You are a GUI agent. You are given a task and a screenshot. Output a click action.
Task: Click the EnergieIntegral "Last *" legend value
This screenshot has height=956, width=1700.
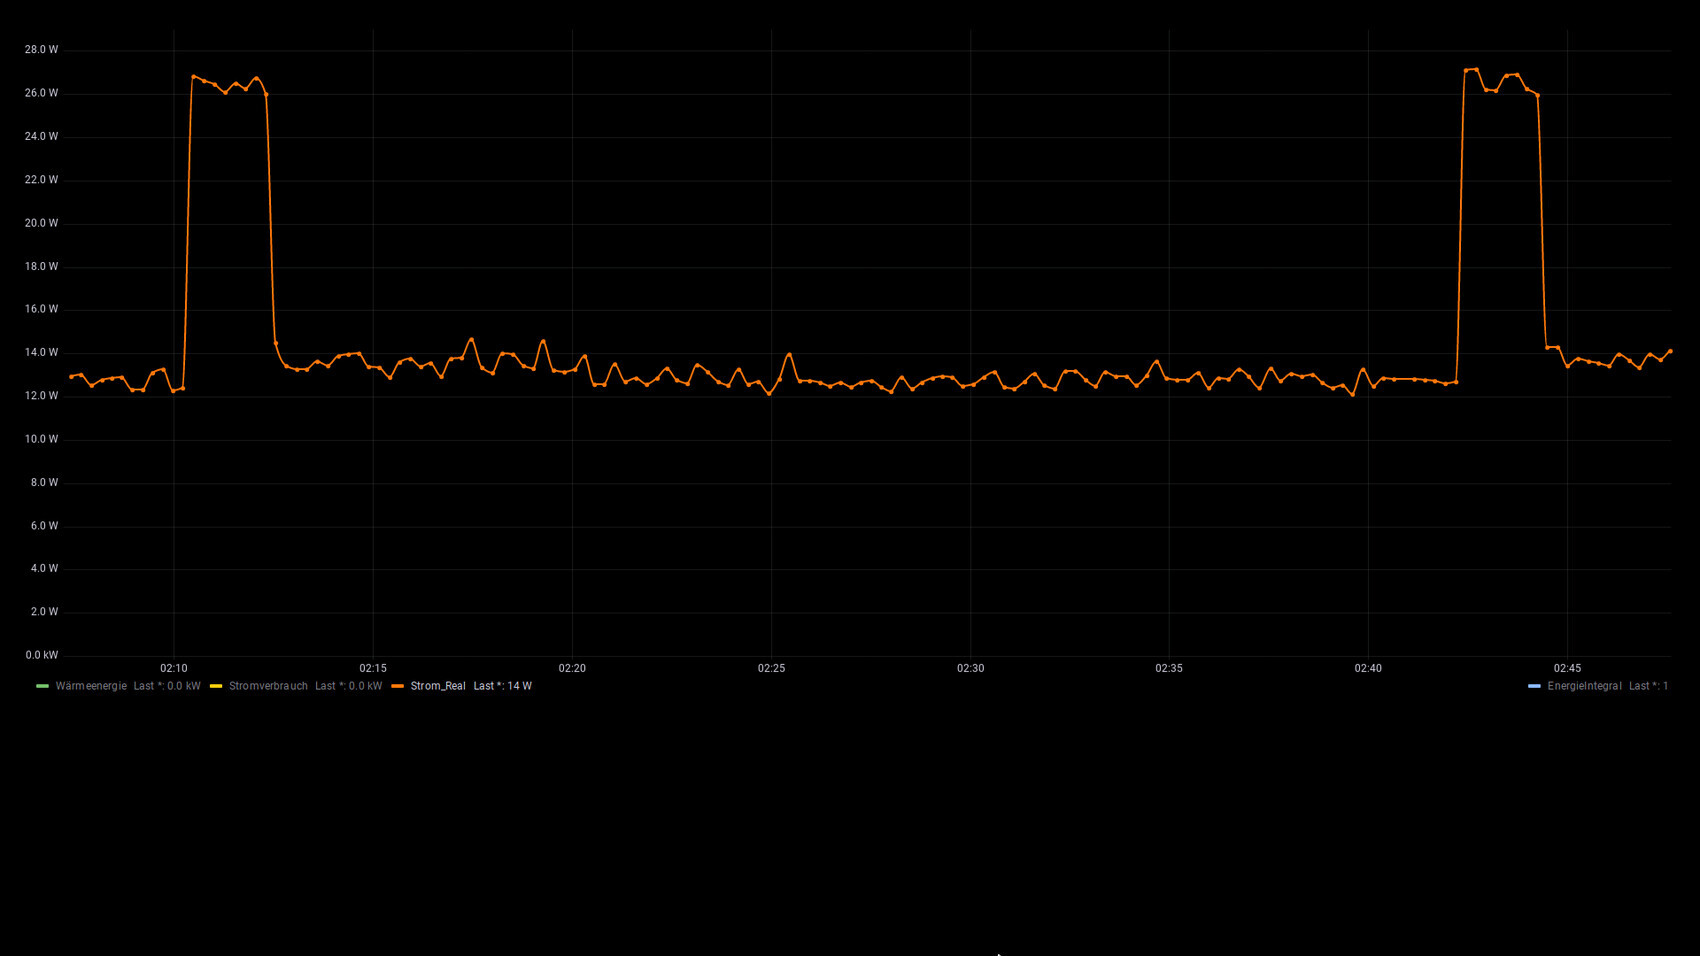[x=1648, y=686]
